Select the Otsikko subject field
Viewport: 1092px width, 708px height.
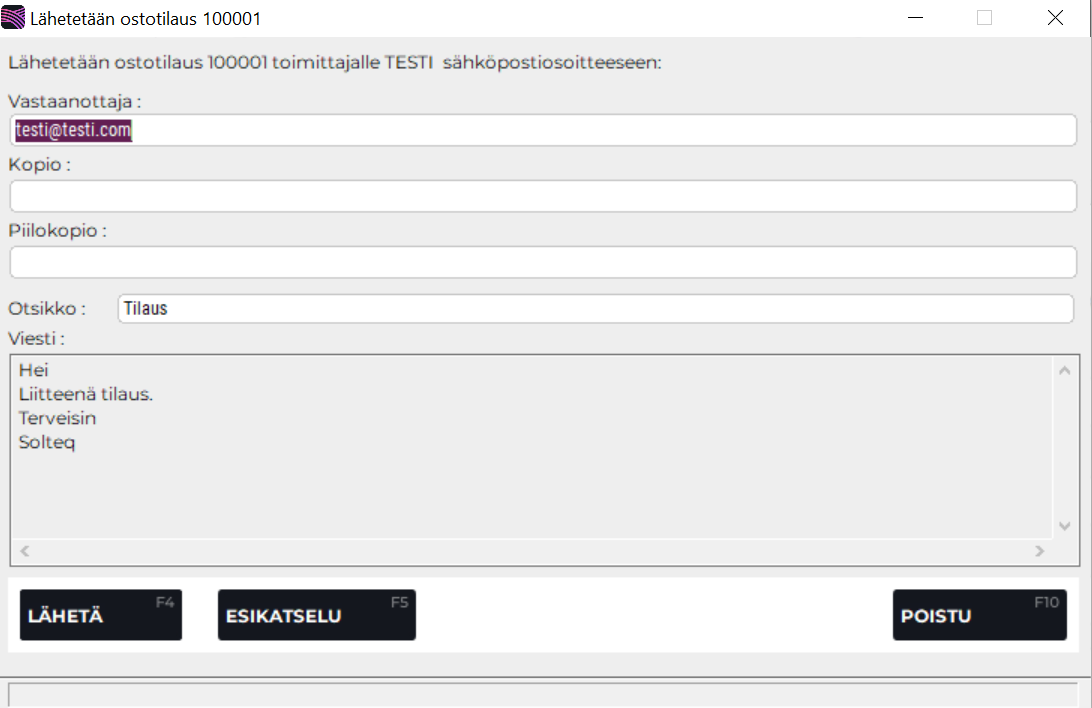tap(595, 308)
